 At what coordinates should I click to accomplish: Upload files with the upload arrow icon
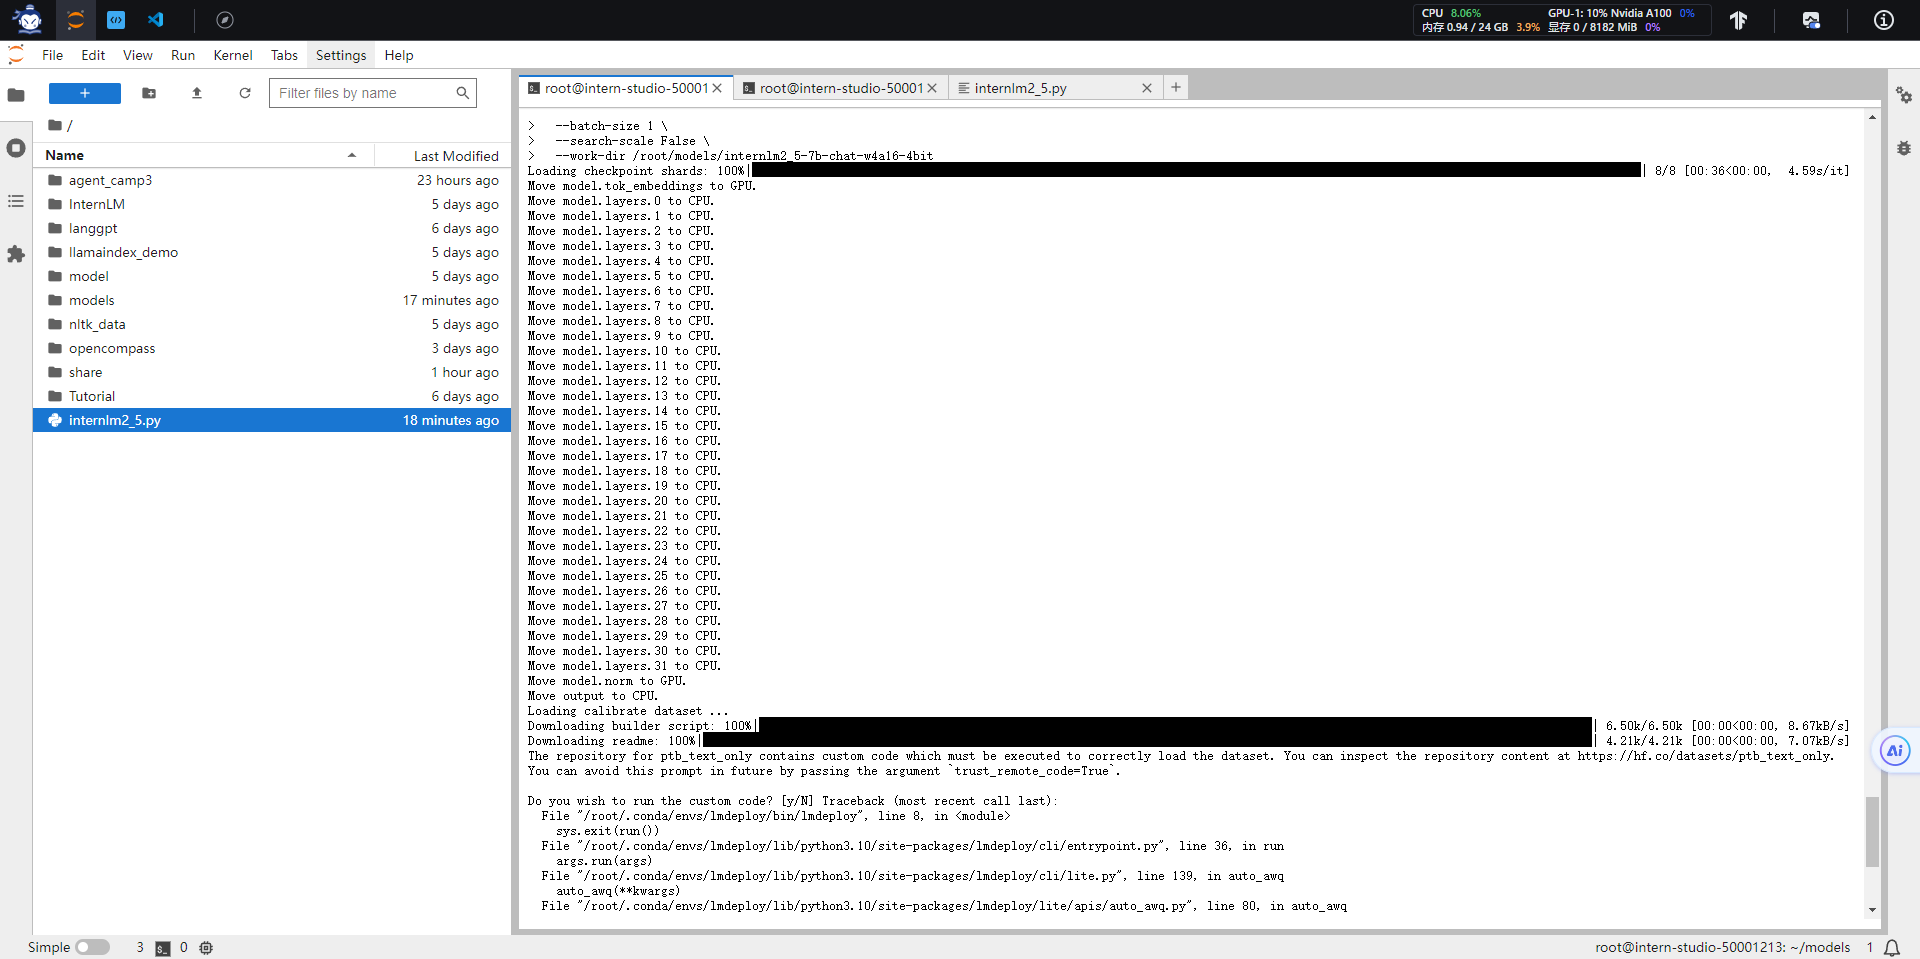pos(197,93)
